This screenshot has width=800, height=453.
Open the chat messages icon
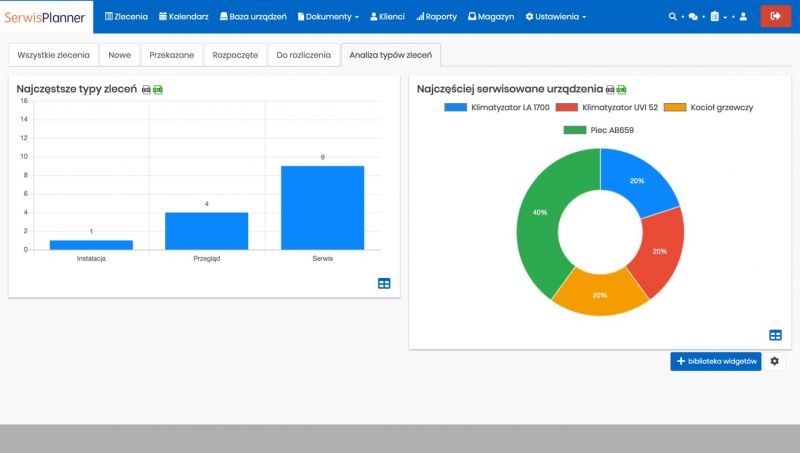[x=693, y=16]
